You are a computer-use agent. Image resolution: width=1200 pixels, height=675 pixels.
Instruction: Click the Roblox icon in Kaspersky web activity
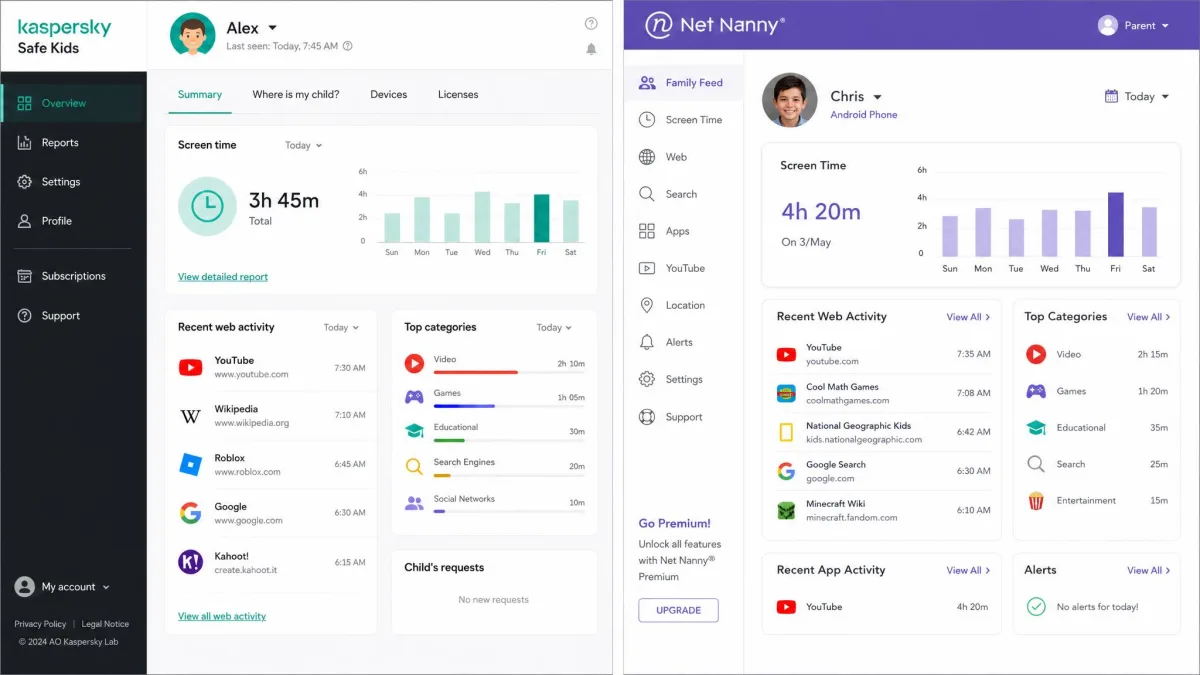pyautogui.click(x=190, y=464)
